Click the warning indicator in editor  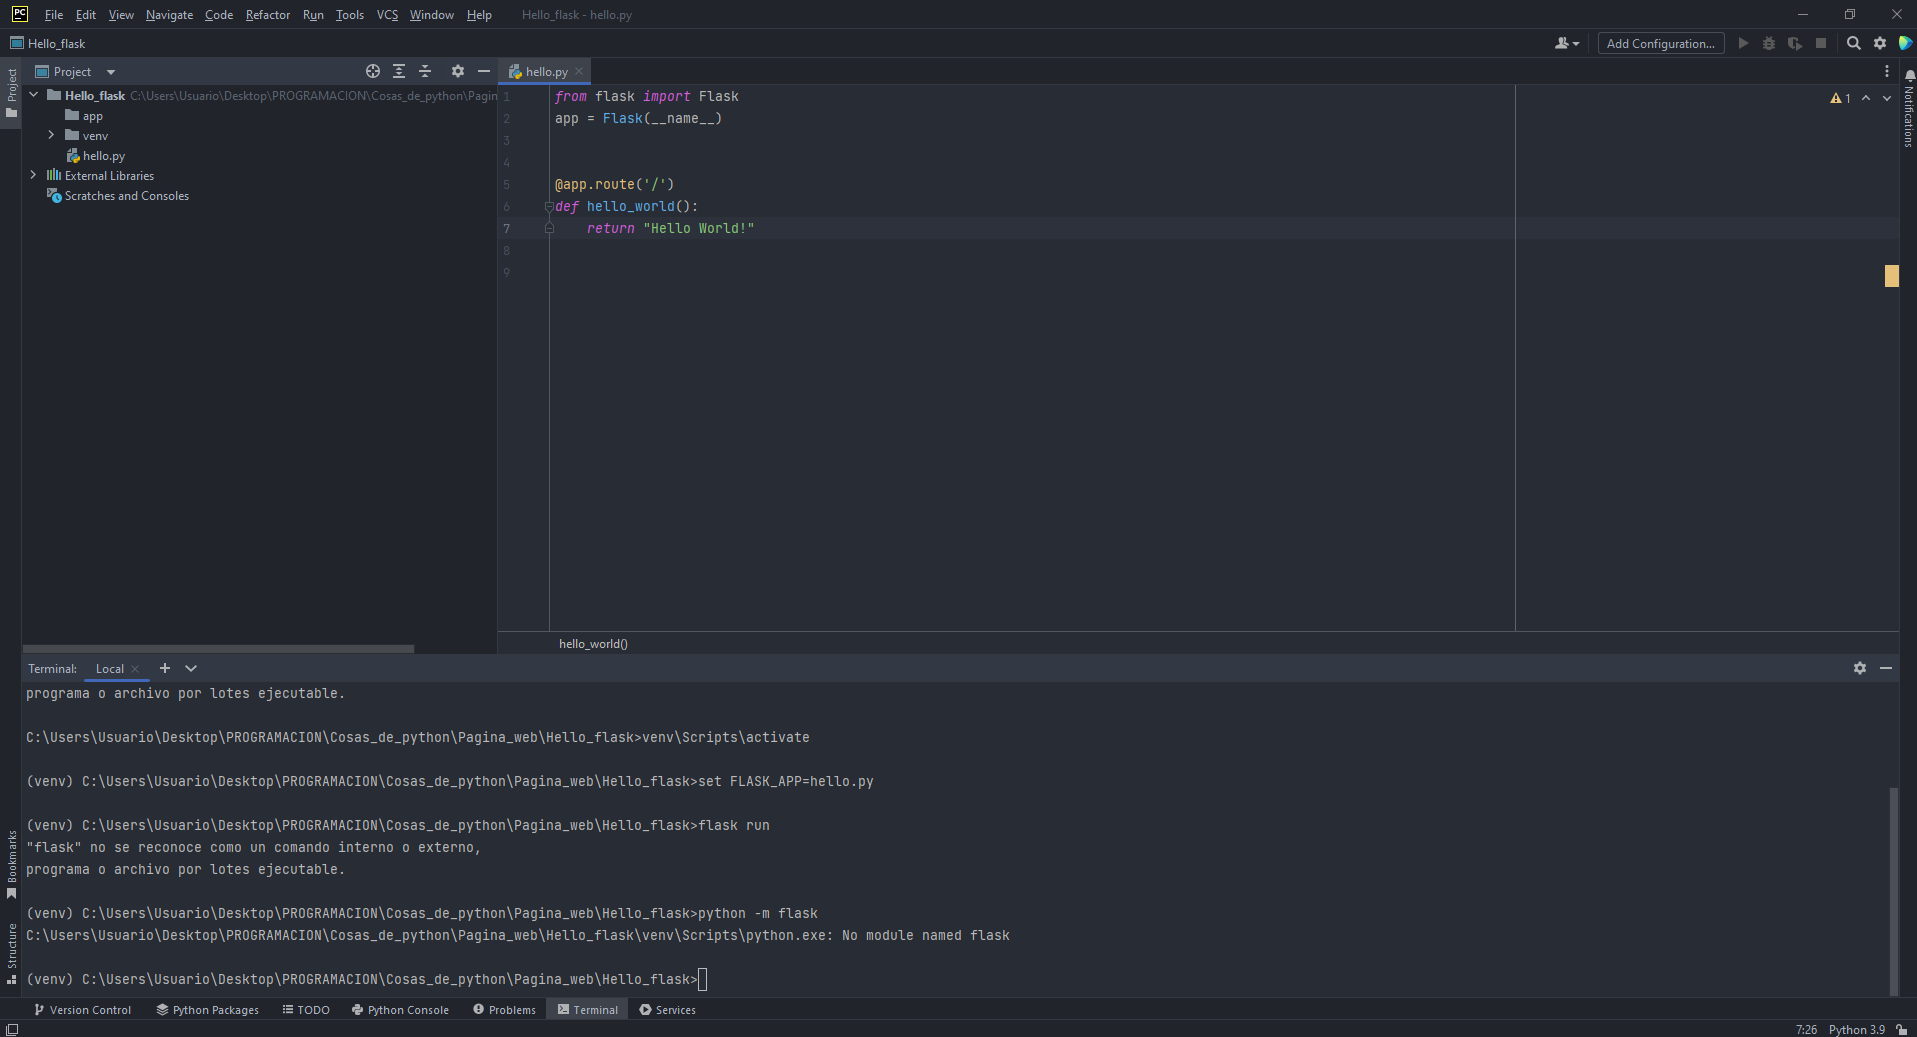1840,98
